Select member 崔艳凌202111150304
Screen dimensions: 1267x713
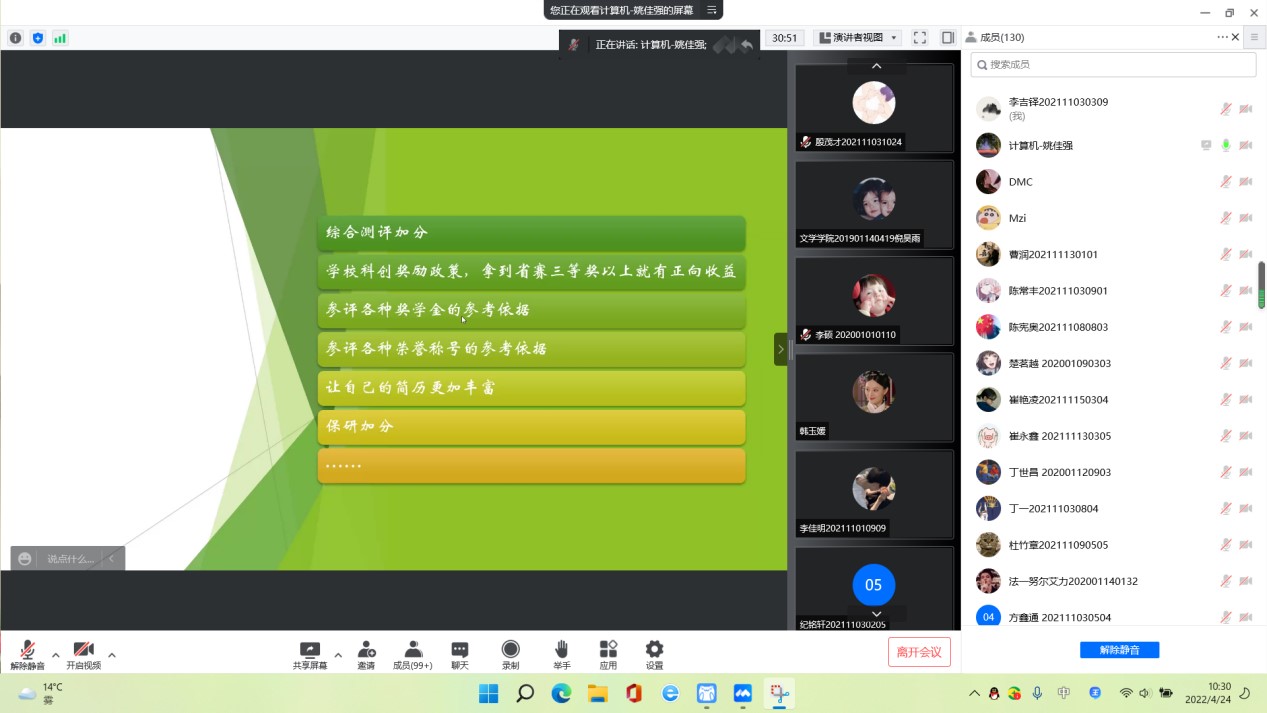click(x=1113, y=400)
